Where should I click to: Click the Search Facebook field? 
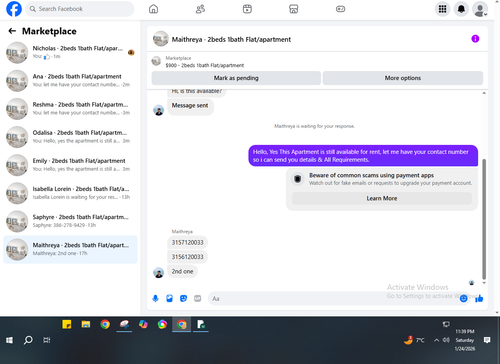click(x=80, y=9)
